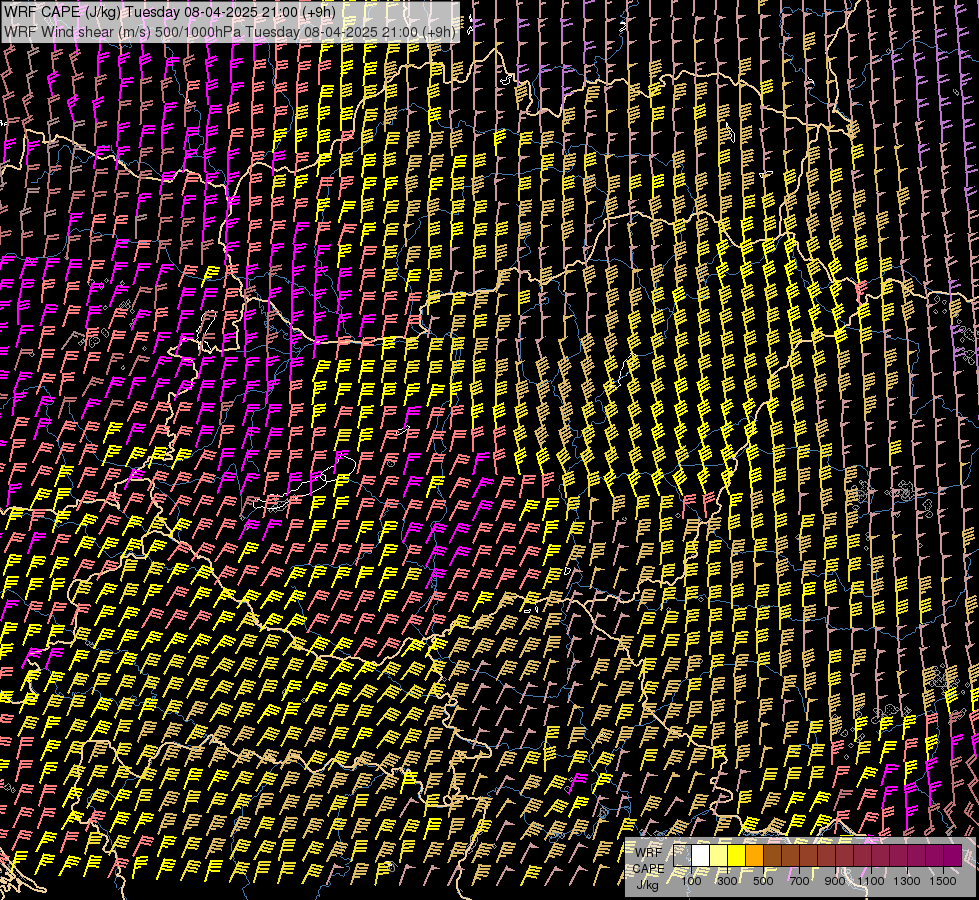Click the legend value 1100

(871, 881)
